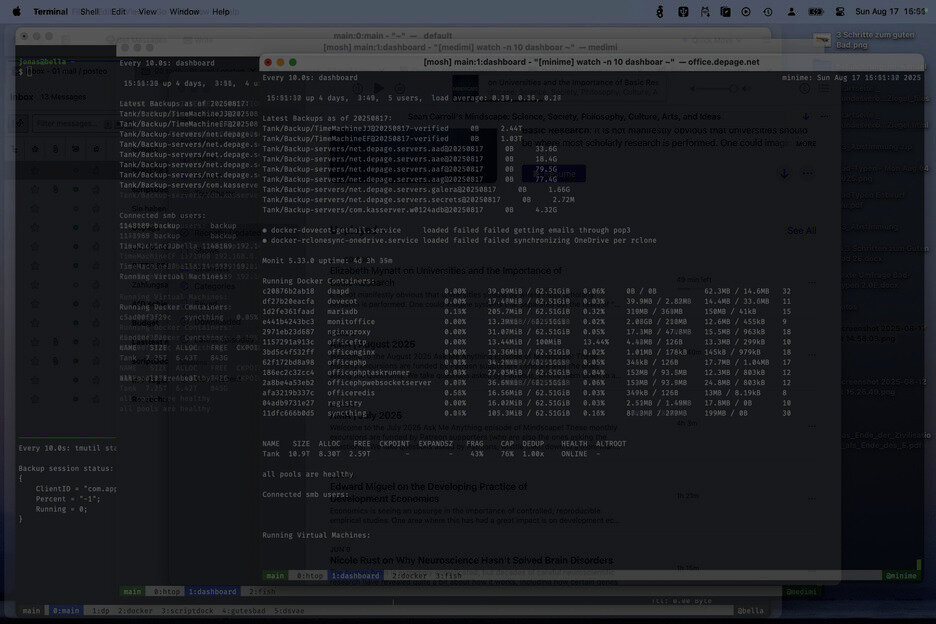This screenshot has width=936, height=624.
Task: Open the Shell menu
Action: pos(90,11)
